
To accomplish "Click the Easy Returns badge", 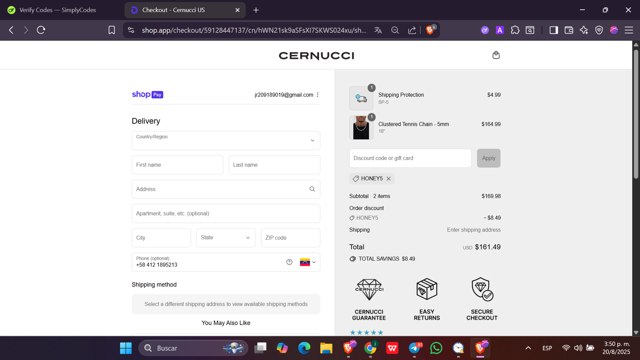I will pyautogui.click(x=427, y=299).
